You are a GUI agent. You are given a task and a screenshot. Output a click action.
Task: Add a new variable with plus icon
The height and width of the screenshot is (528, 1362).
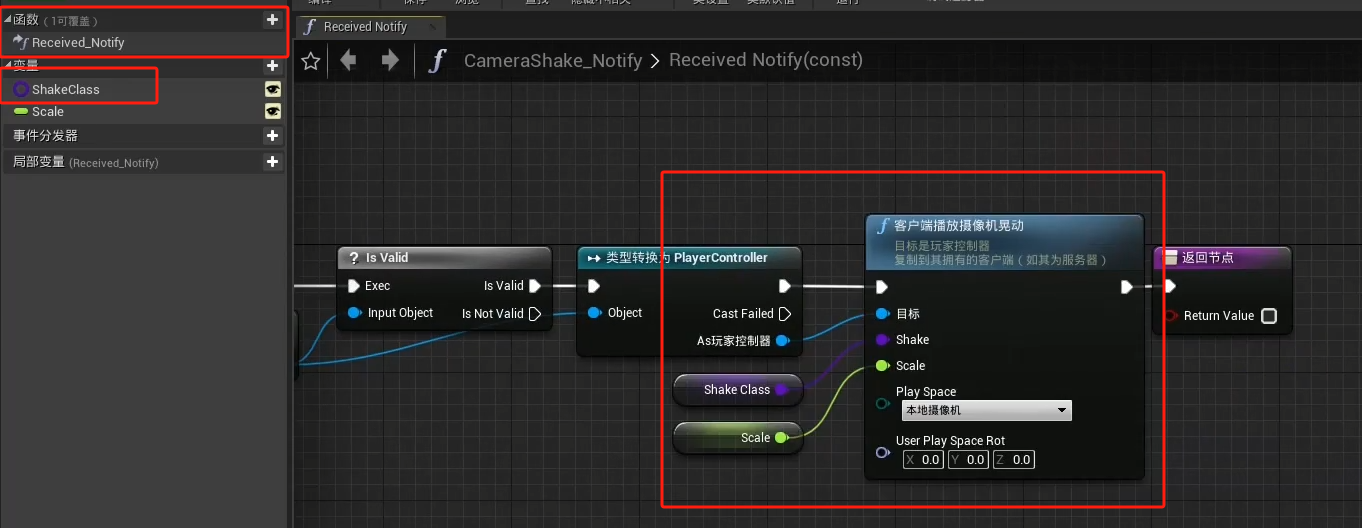(272, 66)
